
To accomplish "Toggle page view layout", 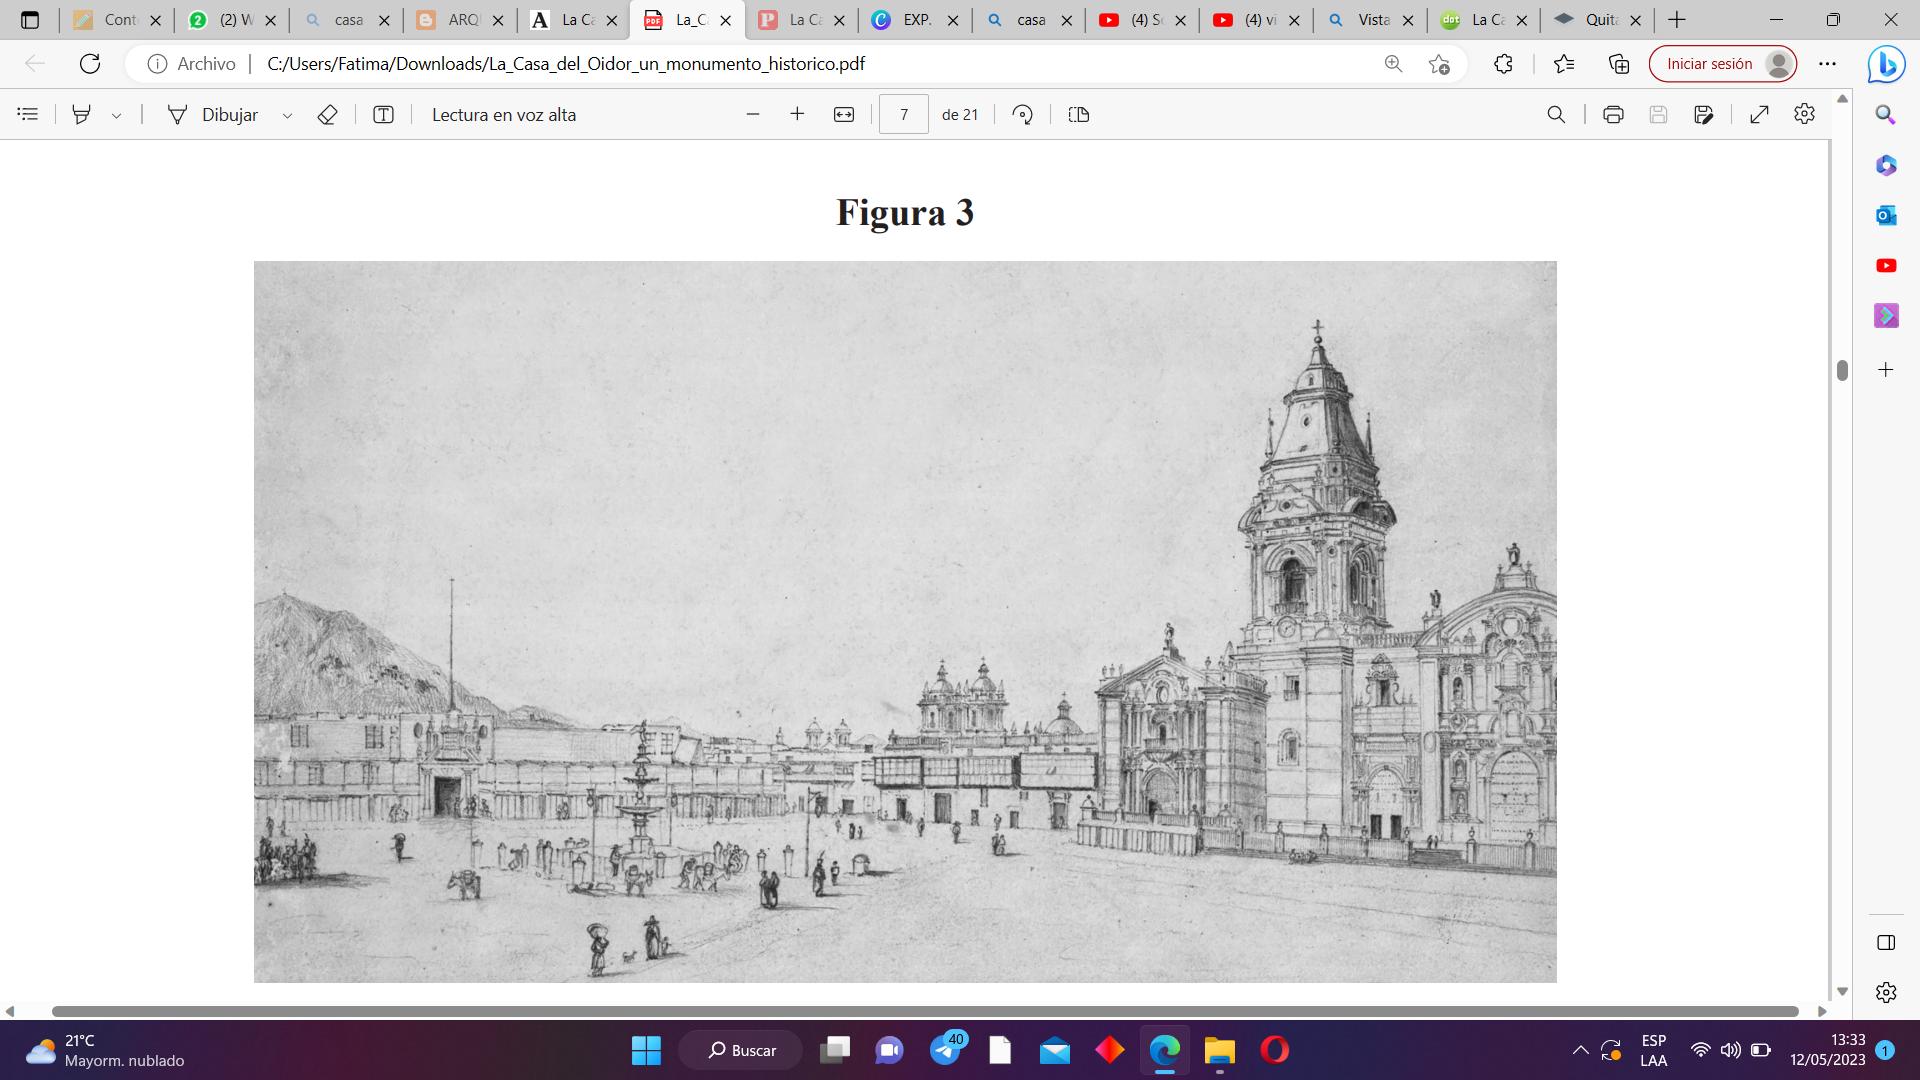I will pos(1078,115).
